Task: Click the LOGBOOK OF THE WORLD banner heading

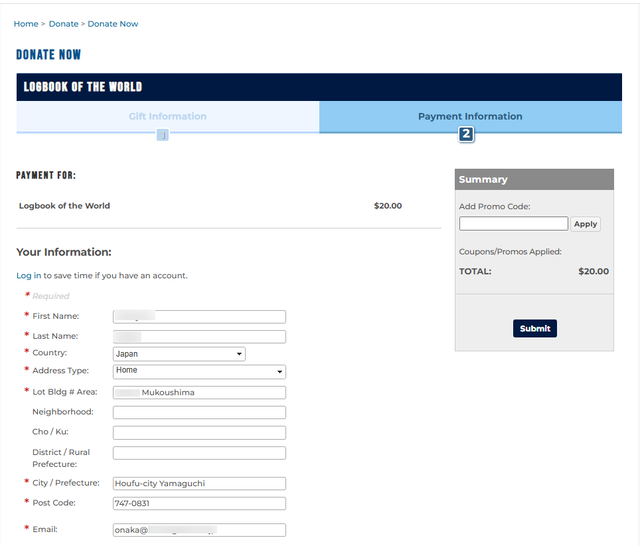Action: tap(83, 87)
